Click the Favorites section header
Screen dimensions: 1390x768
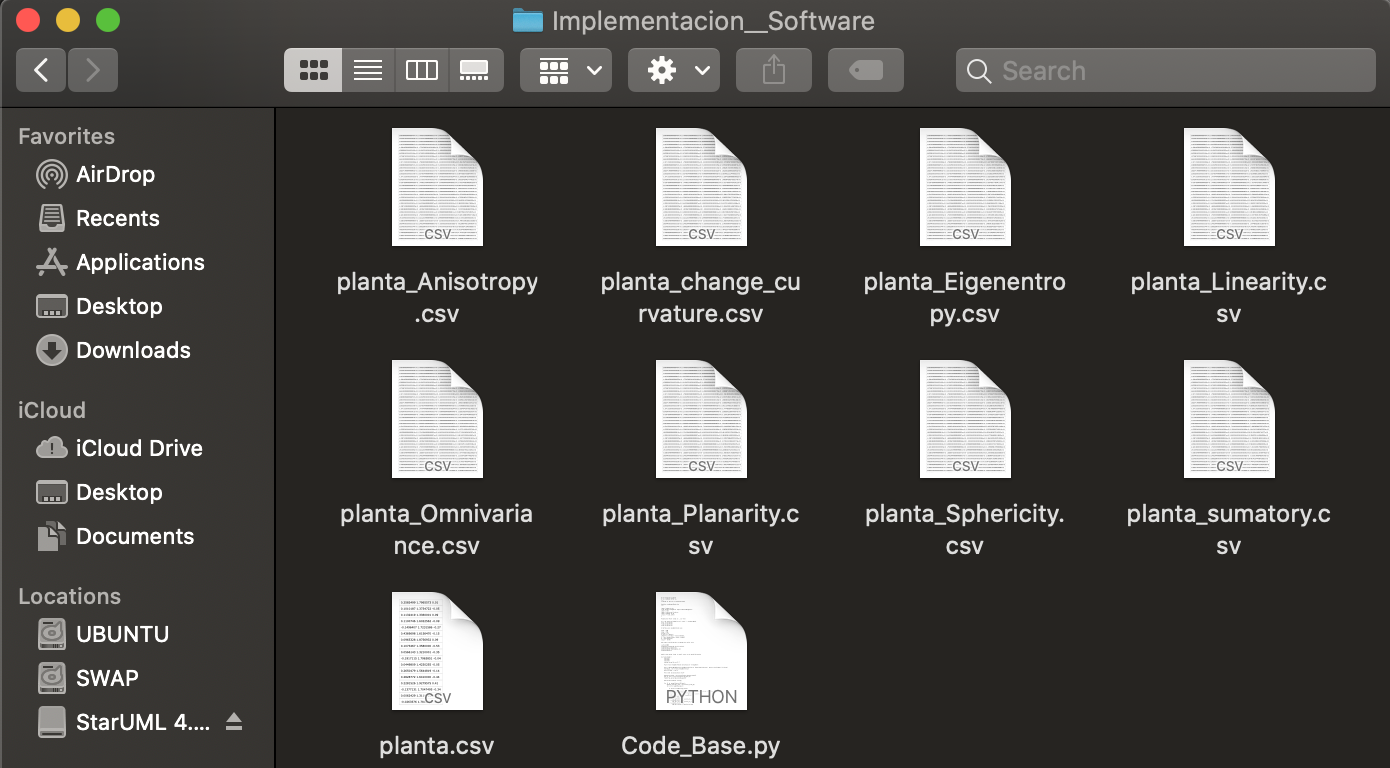[x=66, y=136]
